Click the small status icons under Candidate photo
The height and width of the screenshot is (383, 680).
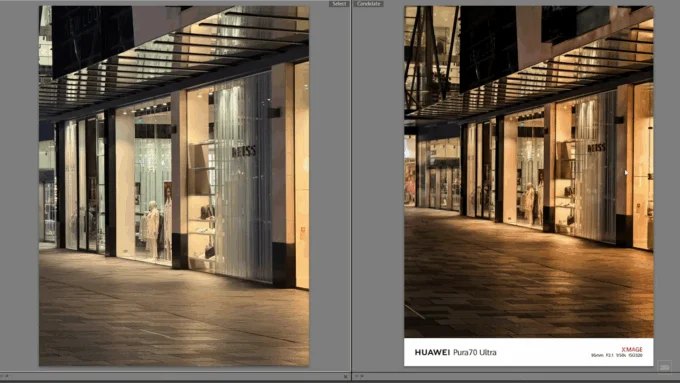click(360, 376)
